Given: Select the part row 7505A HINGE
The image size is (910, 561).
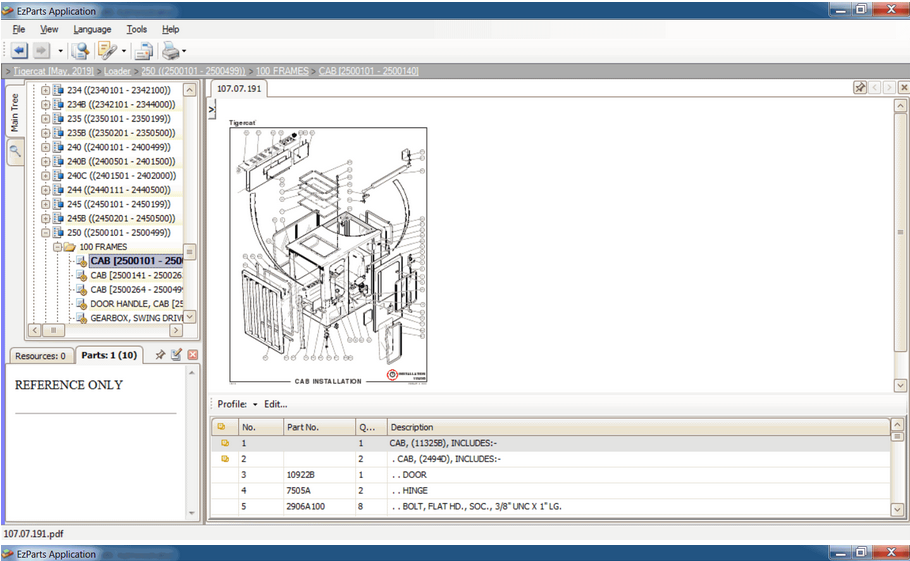Looking at the screenshot, I should 550,491.
